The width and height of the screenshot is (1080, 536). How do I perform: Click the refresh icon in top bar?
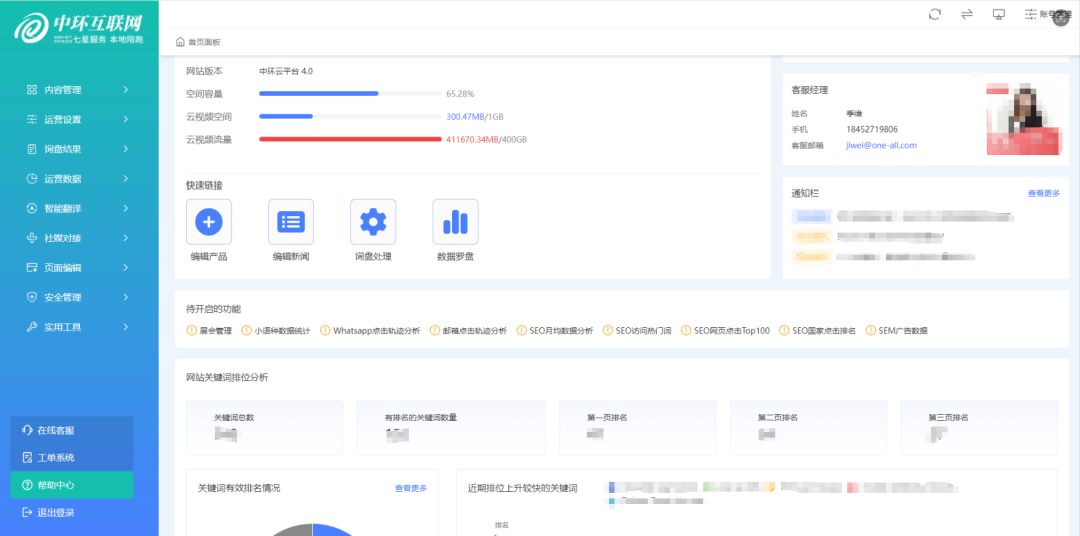(x=935, y=14)
